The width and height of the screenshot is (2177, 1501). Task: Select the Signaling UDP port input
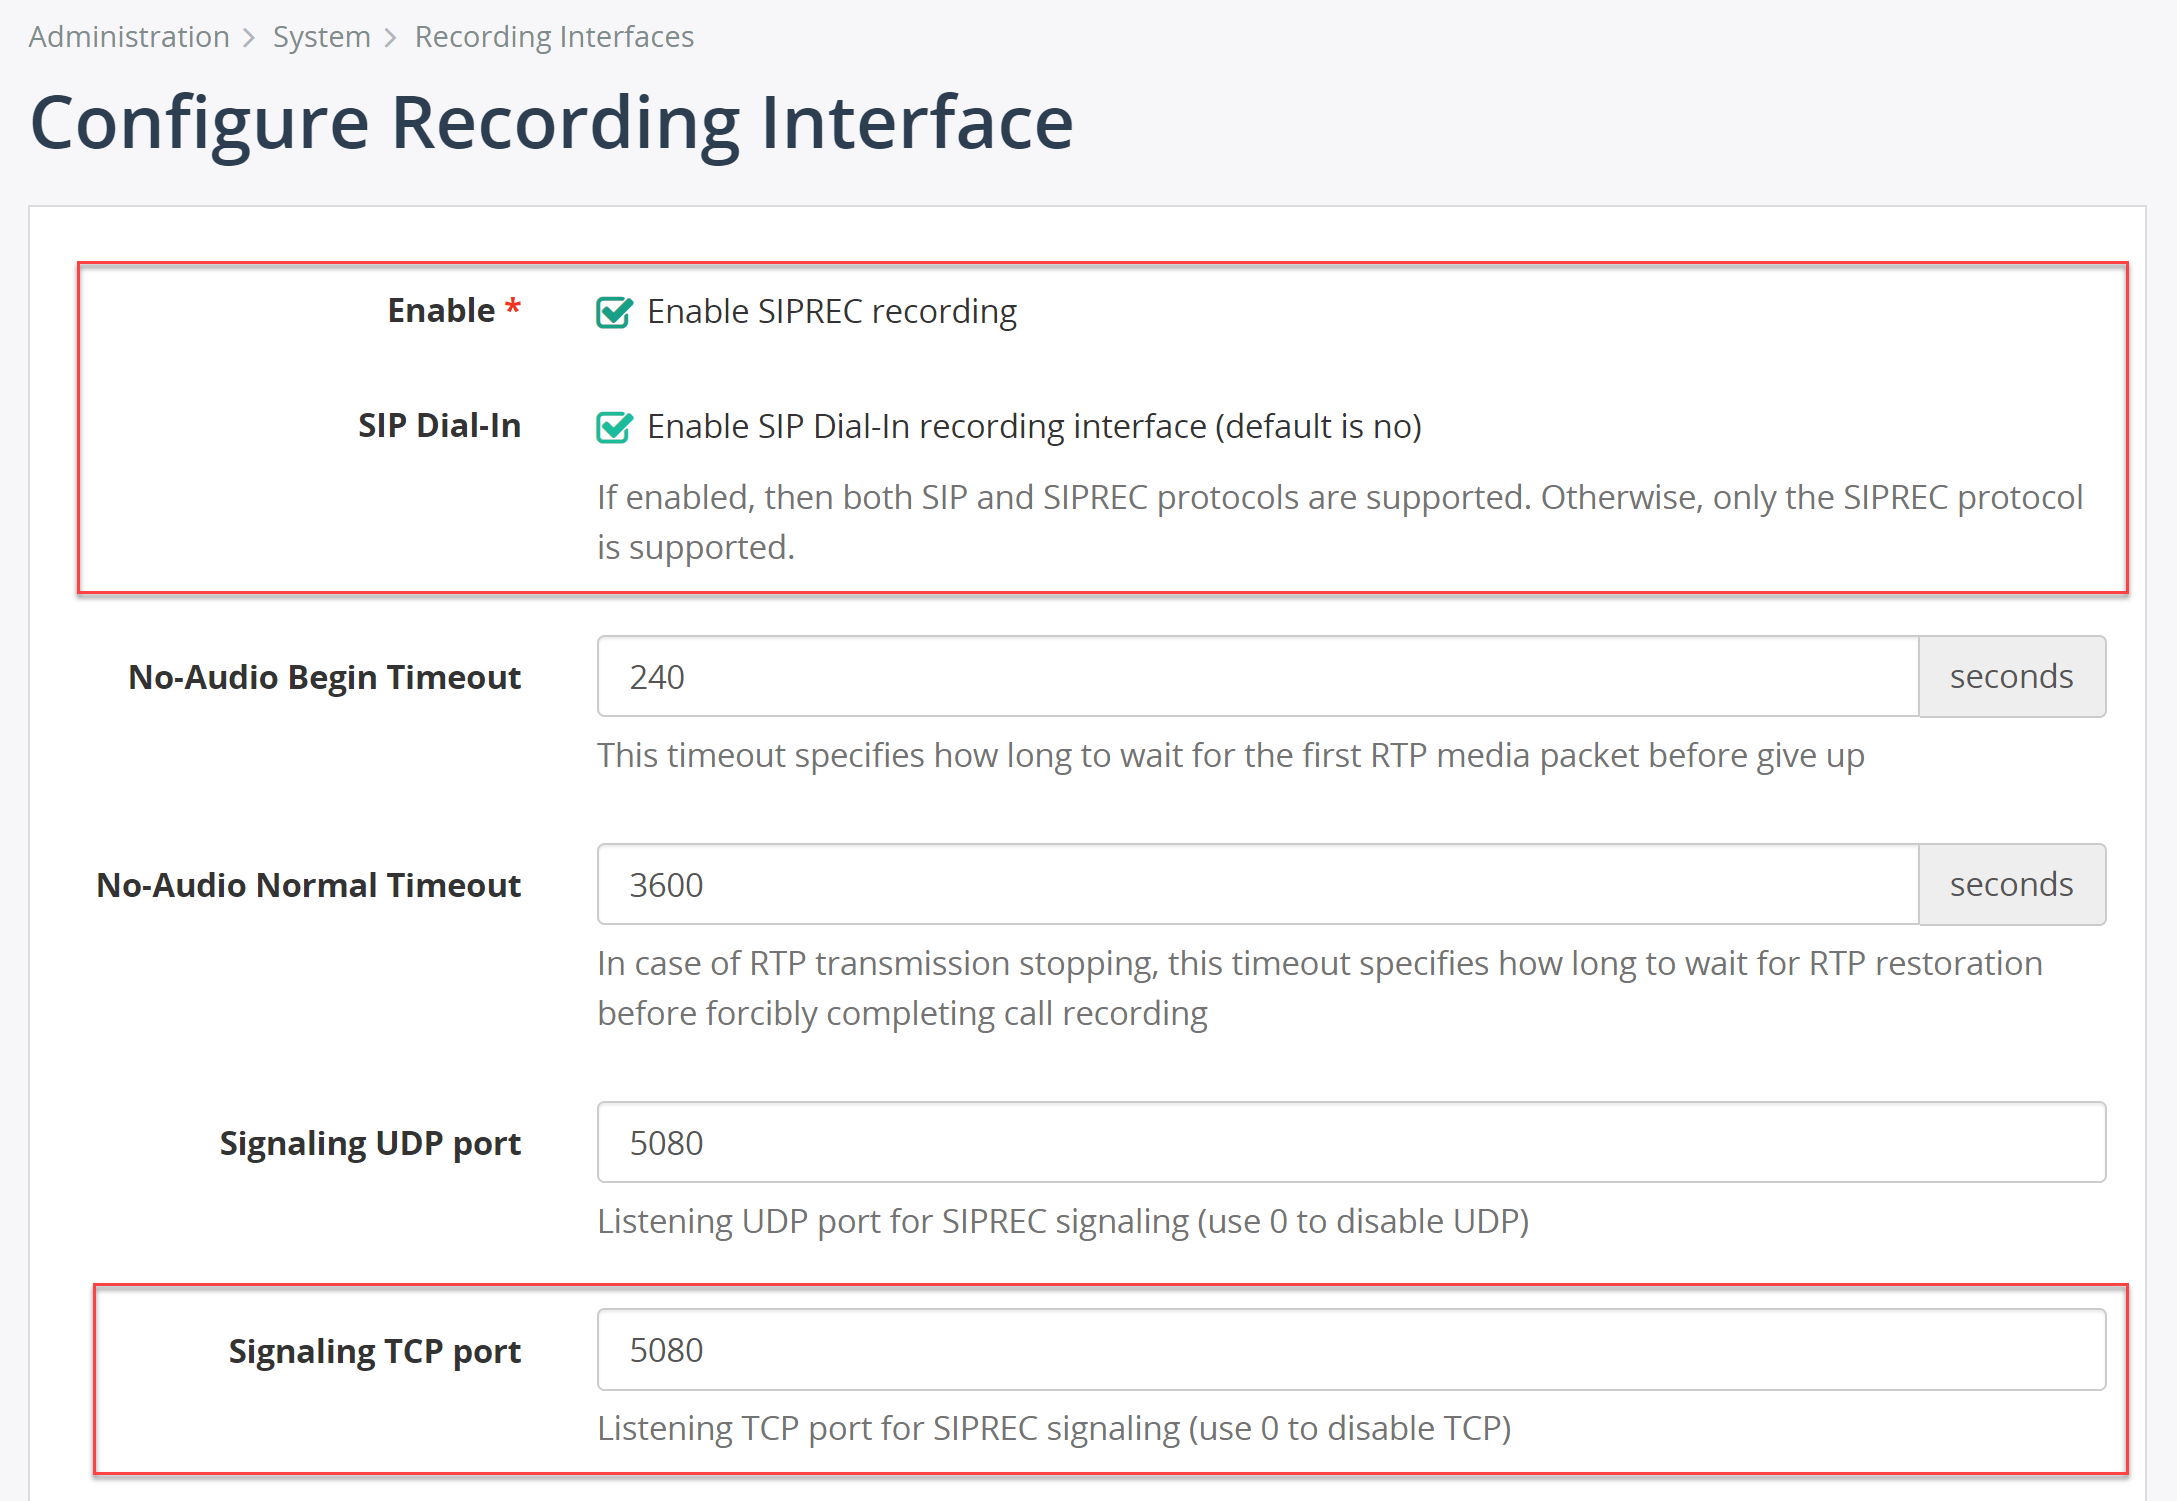(x=1352, y=1143)
